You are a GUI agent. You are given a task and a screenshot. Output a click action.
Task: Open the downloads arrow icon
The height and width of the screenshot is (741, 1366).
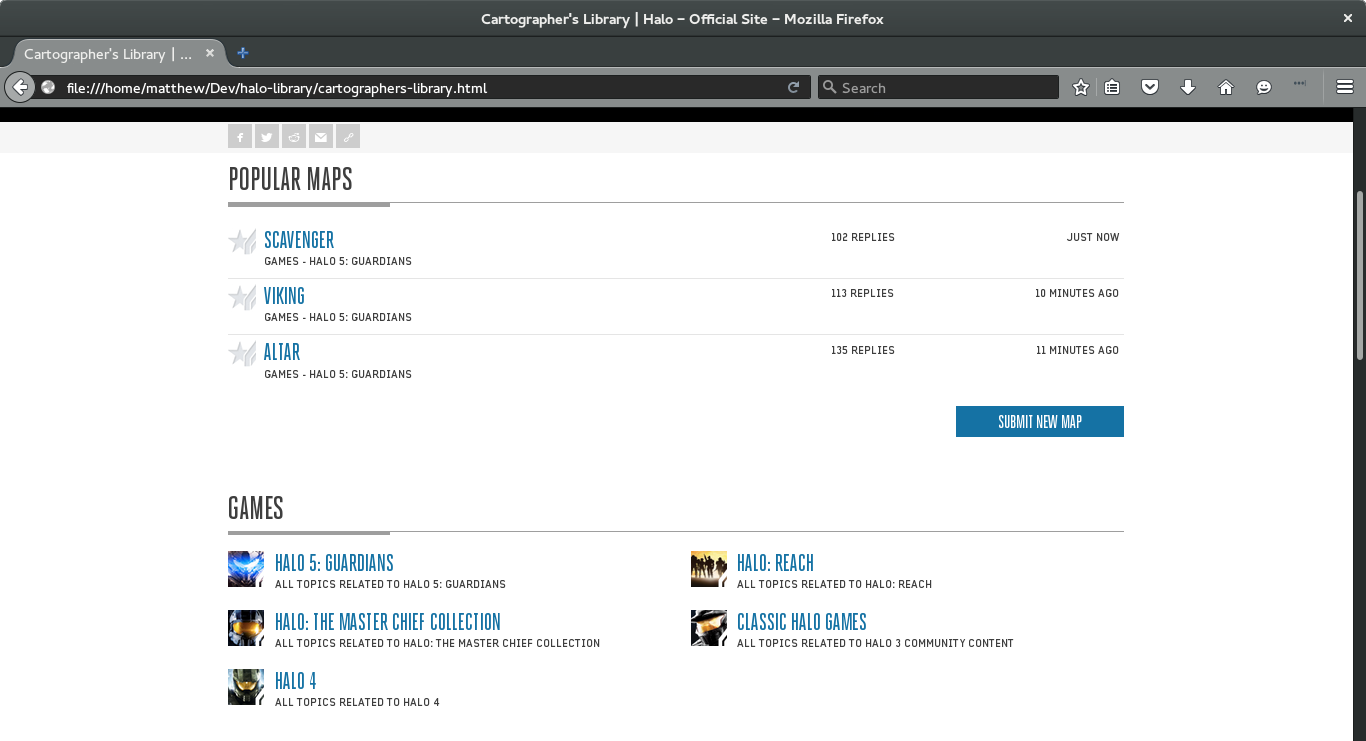[1188, 87]
